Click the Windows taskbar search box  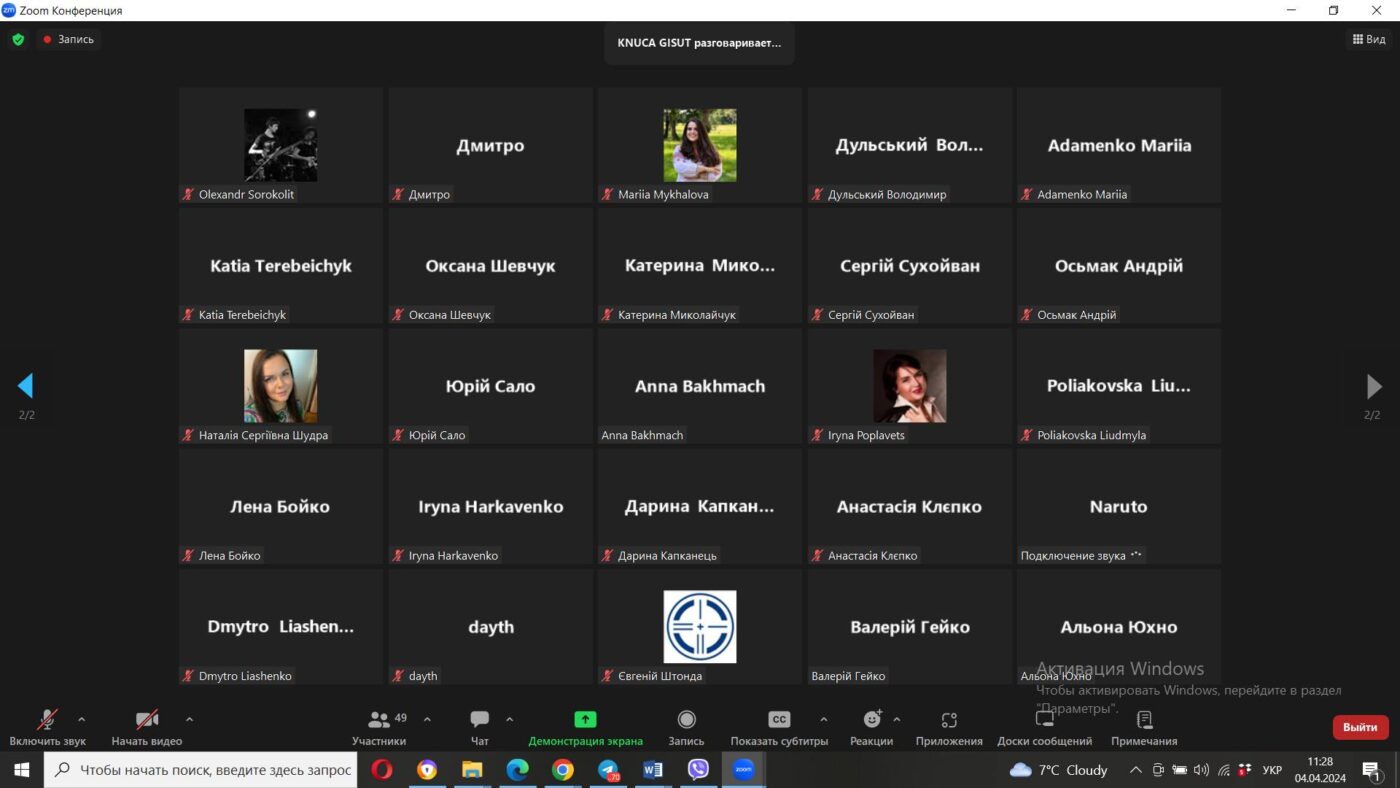(201, 770)
